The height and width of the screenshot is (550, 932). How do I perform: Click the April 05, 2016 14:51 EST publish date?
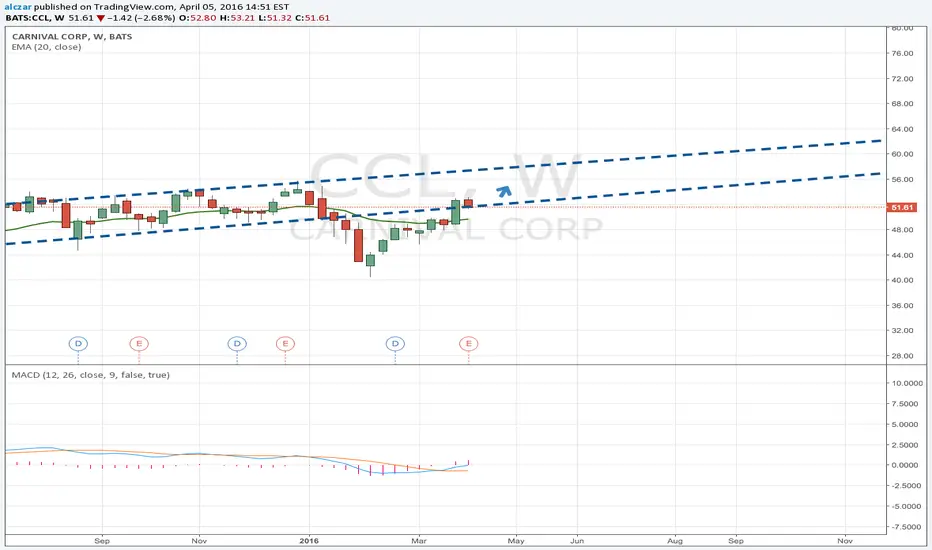(x=234, y=7)
